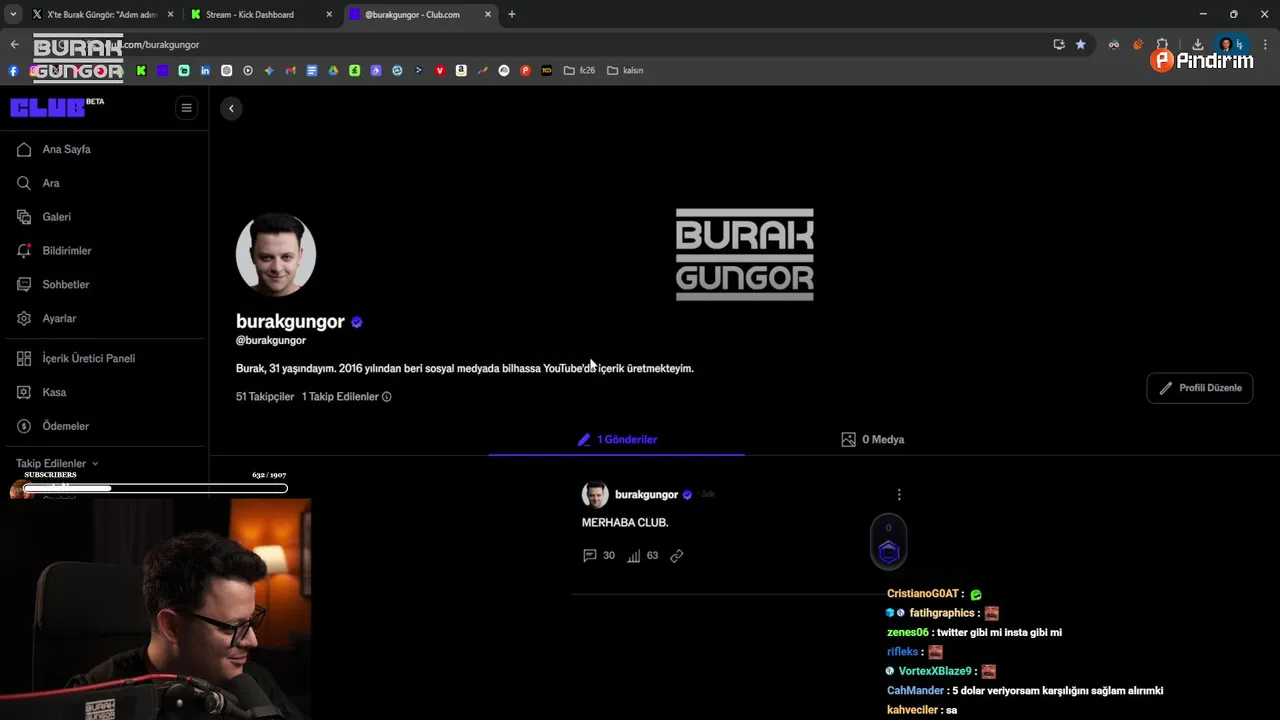Open the 51 Takipçiler list
This screenshot has height=720, width=1280.
coord(265,397)
